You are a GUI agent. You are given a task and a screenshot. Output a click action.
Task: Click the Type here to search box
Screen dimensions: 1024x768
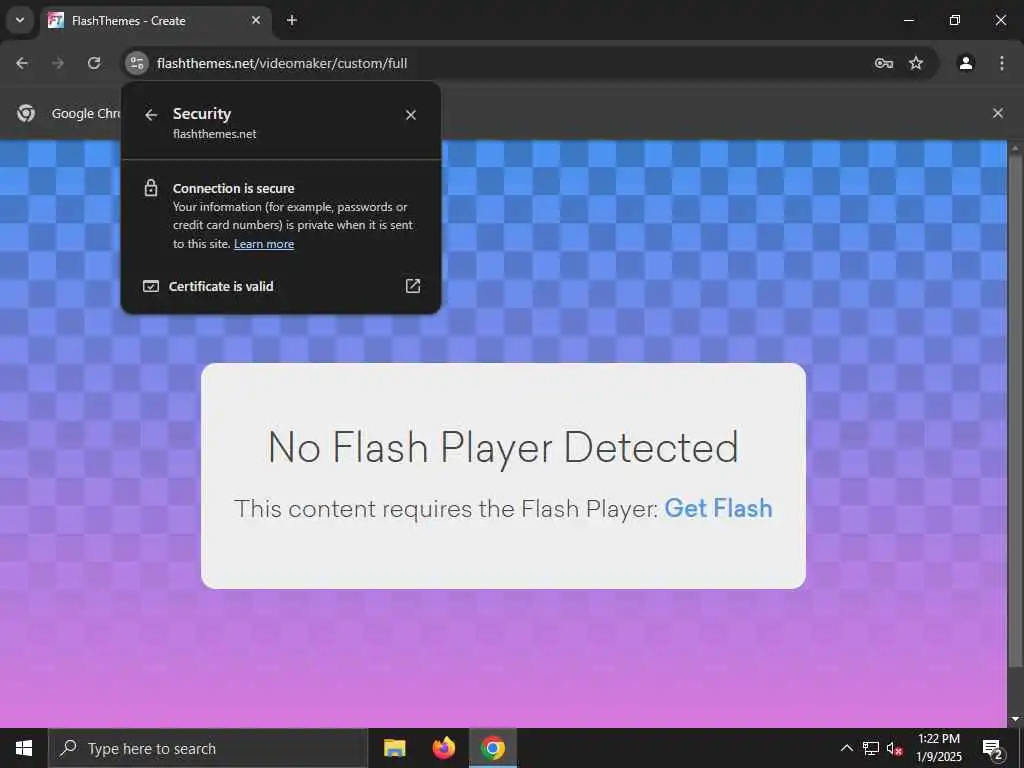pyautogui.click(x=208, y=748)
